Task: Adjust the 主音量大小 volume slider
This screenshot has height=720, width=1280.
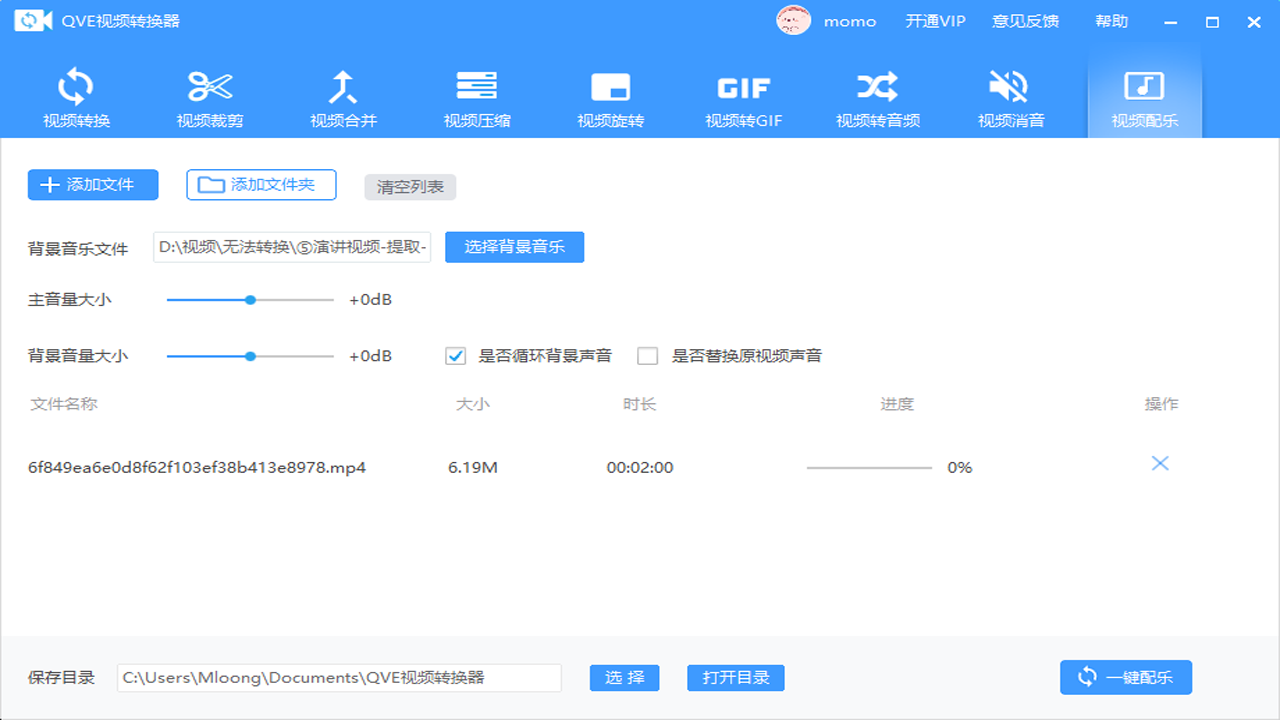Action: tap(251, 299)
